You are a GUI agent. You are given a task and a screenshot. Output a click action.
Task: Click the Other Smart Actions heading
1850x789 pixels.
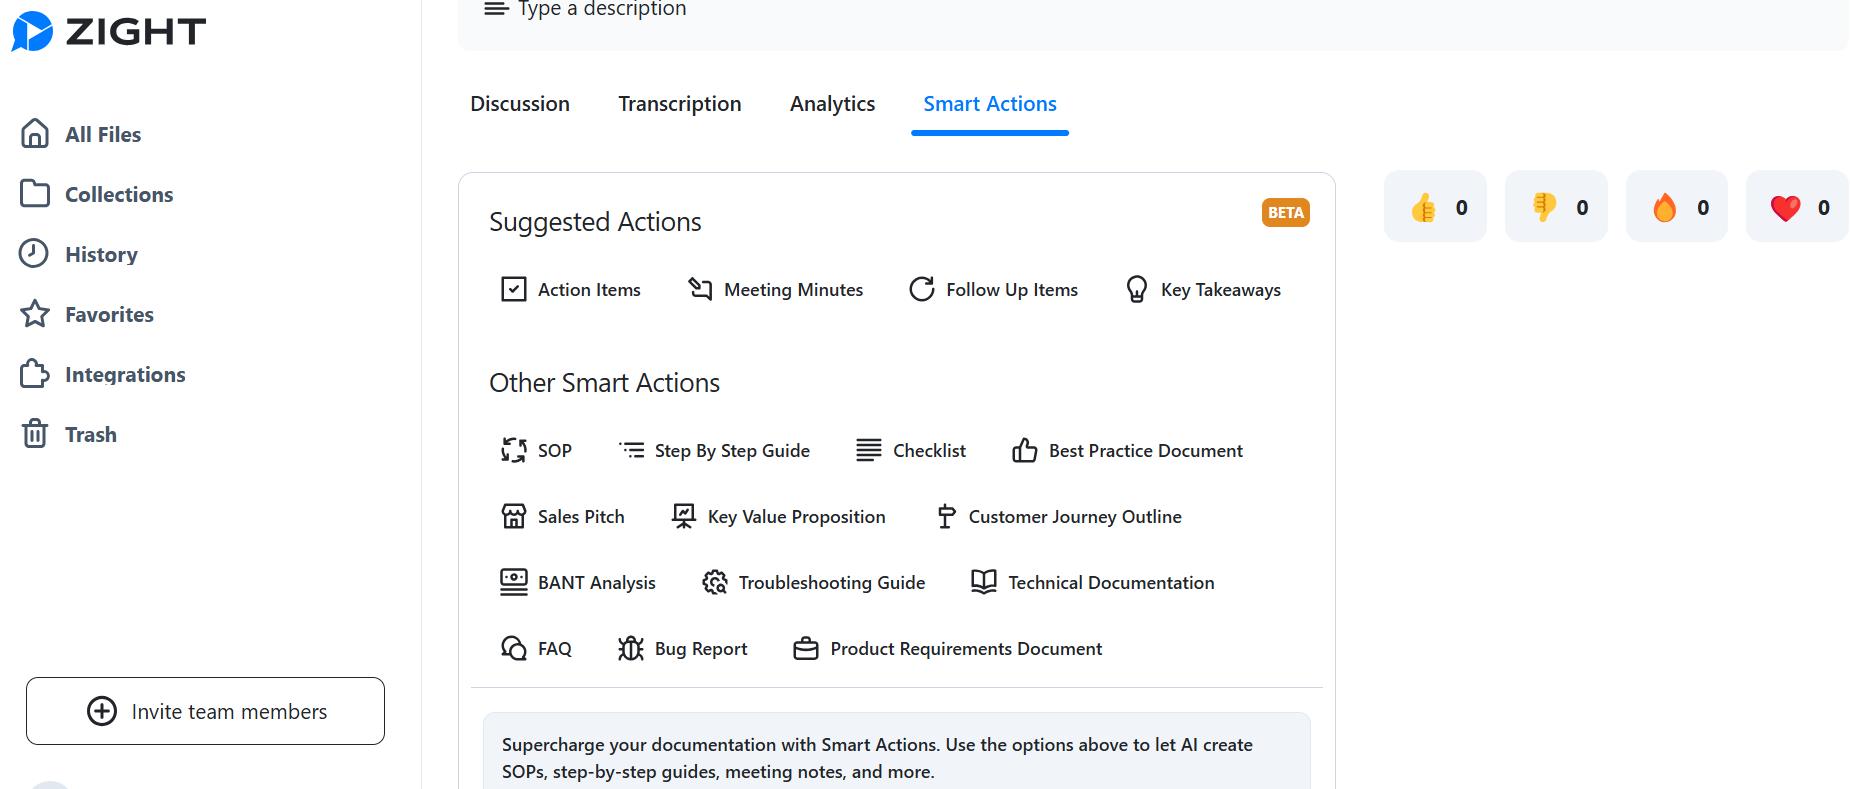[x=604, y=383]
